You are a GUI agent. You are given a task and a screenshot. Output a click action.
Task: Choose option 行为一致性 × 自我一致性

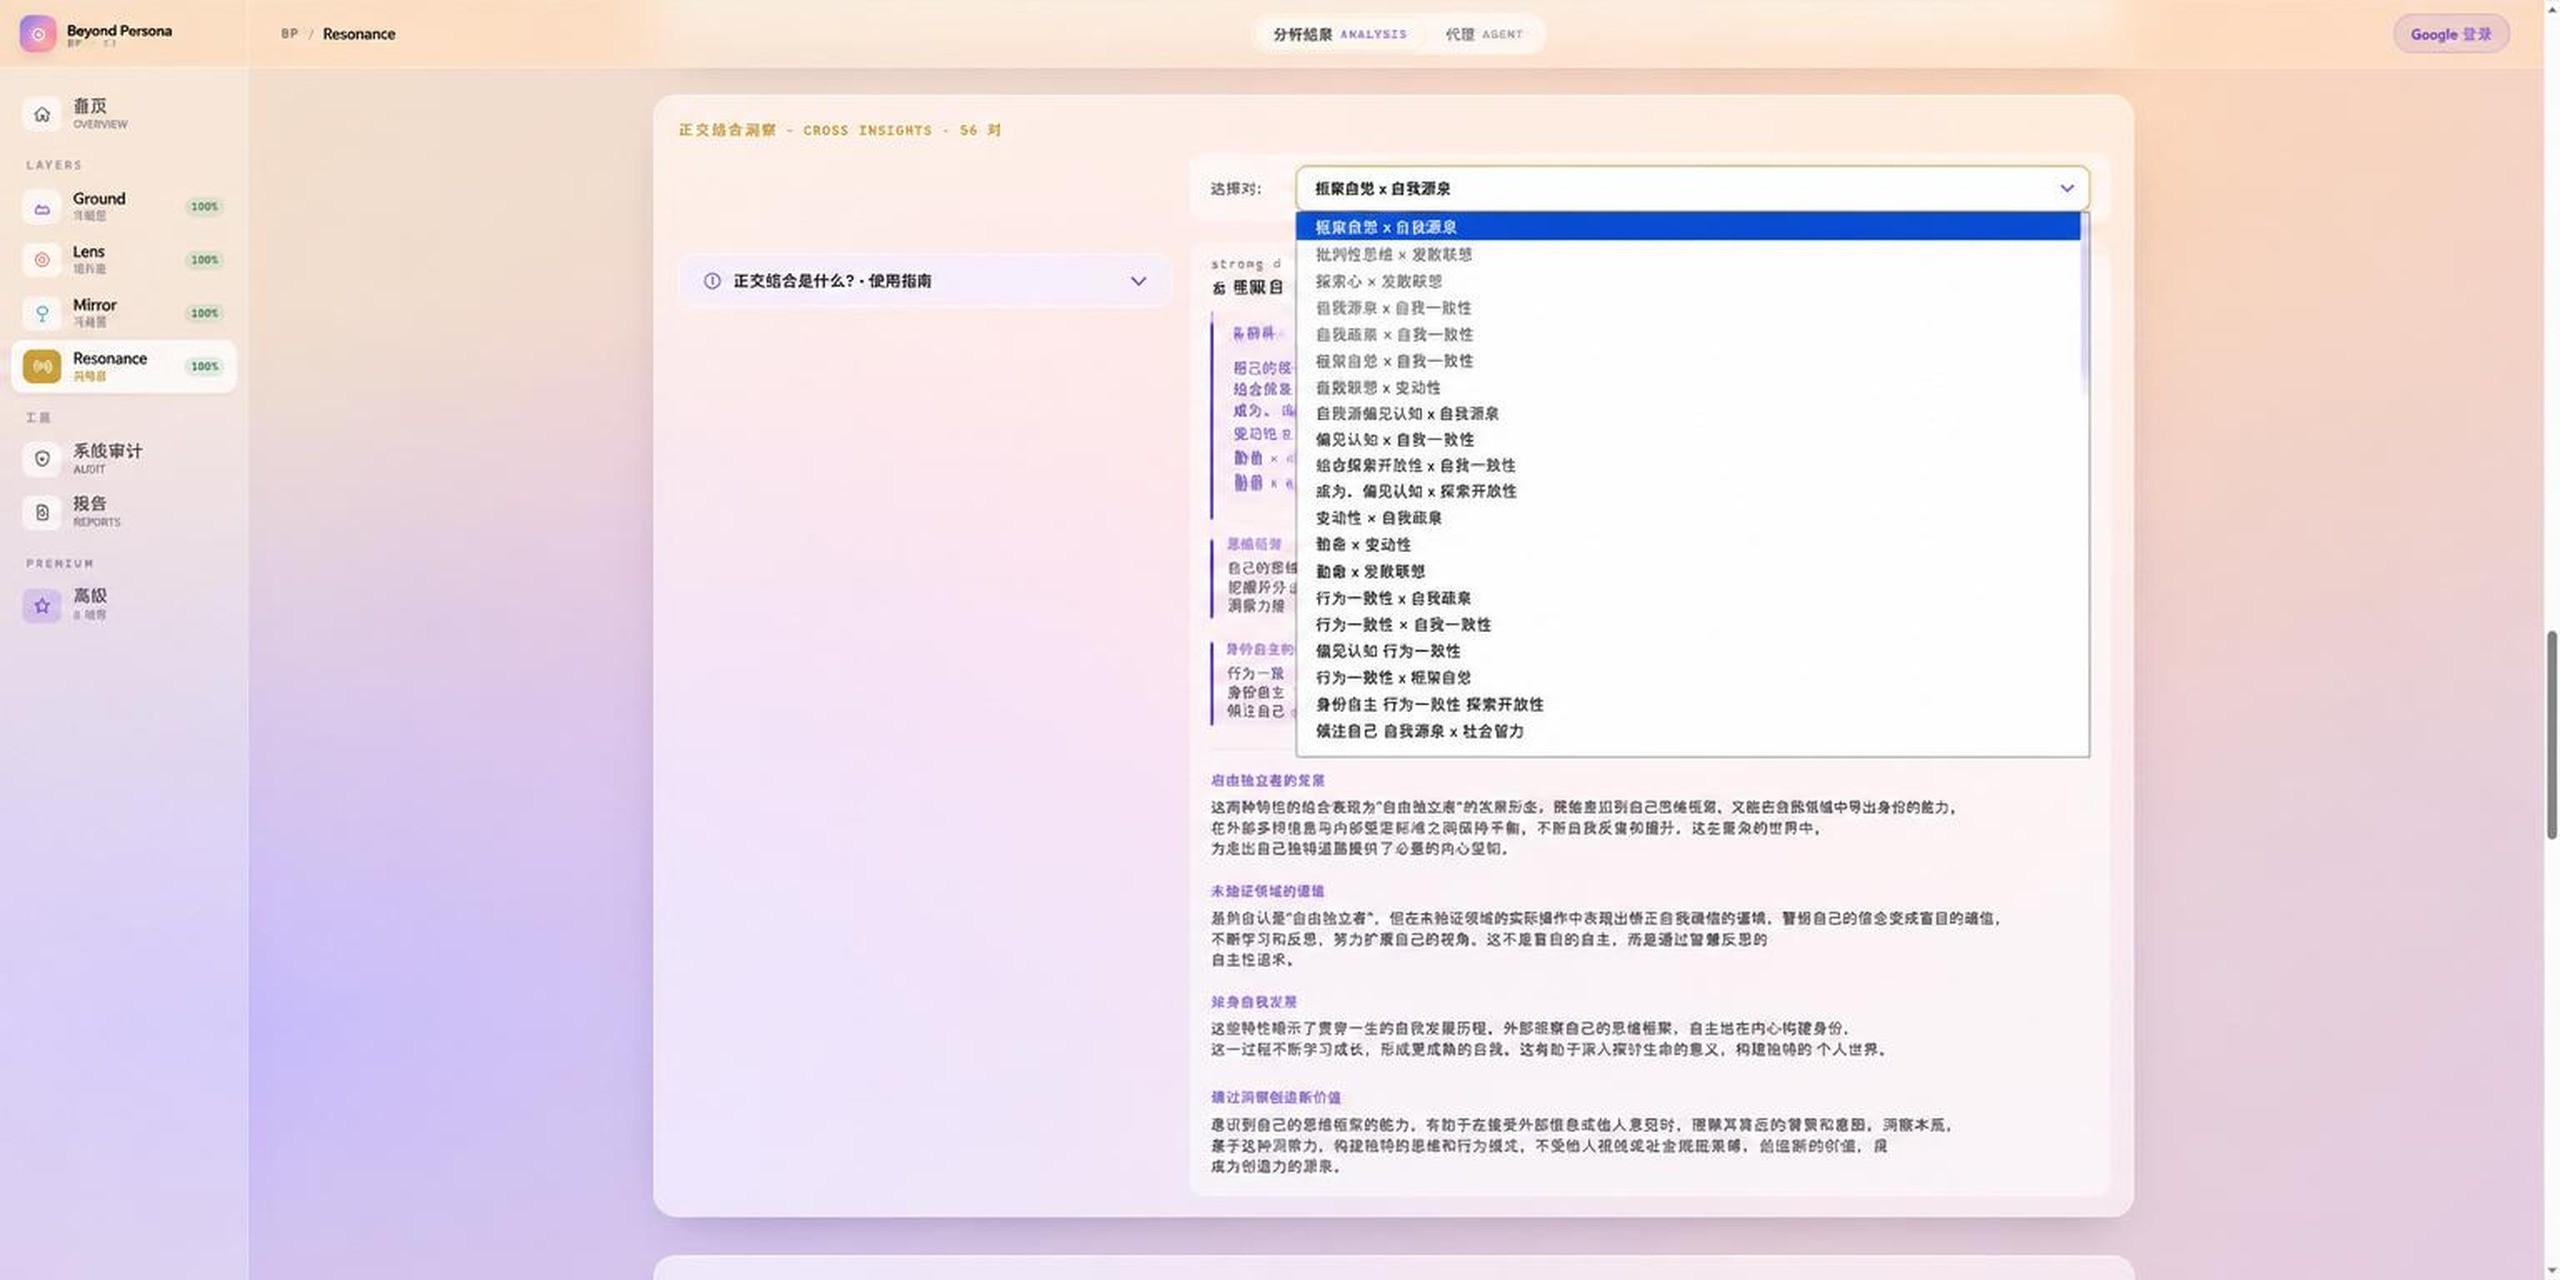point(1688,624)
